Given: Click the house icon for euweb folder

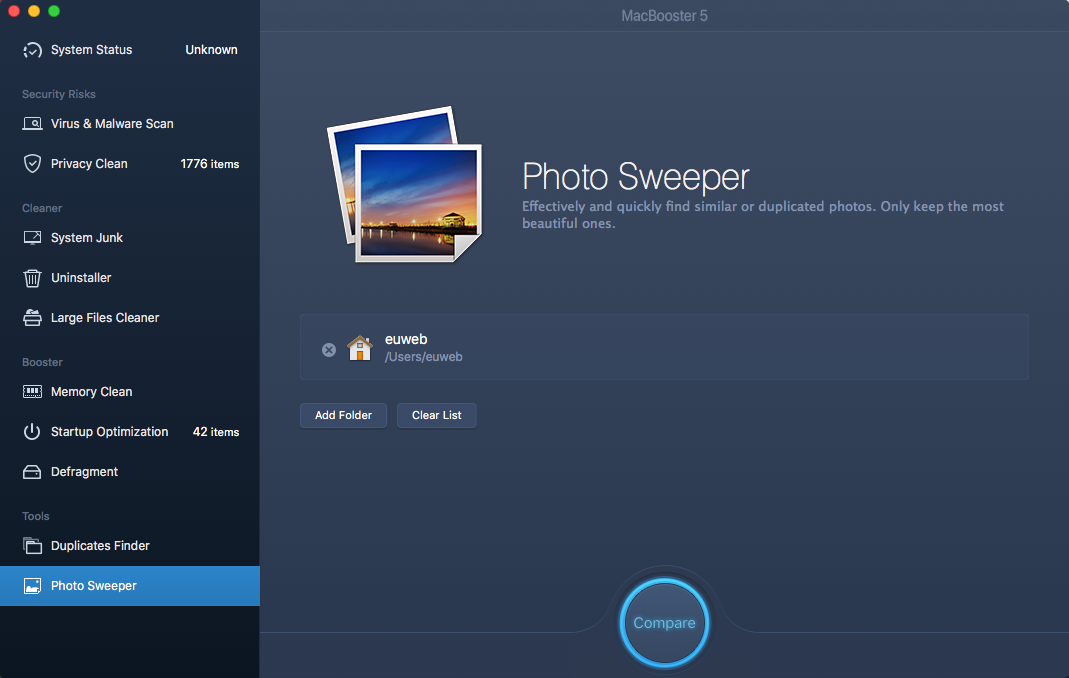Looking at the screenshot, I should [360, 348].
